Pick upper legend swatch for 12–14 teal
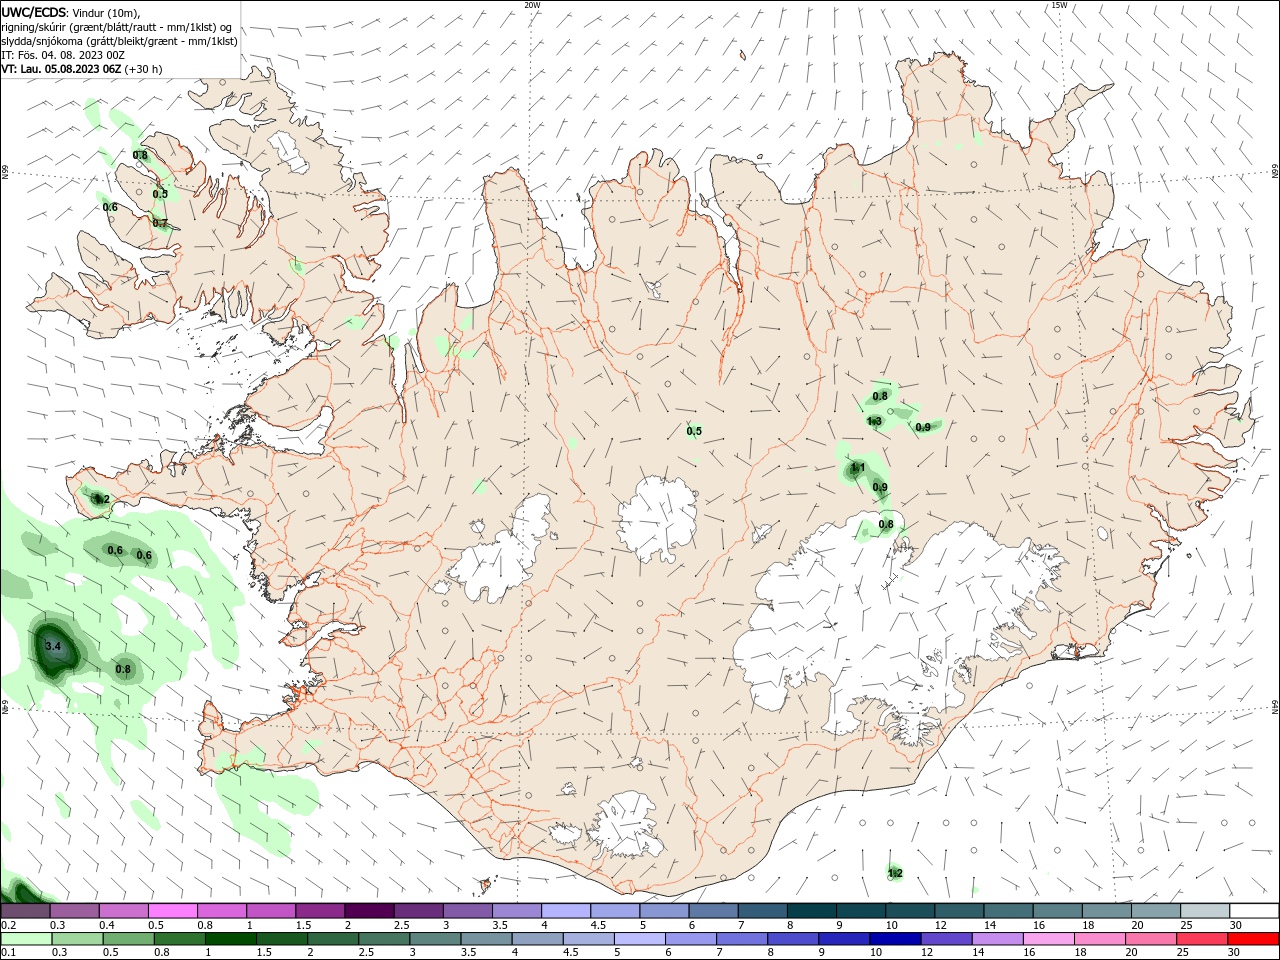 (x=959, y=911)
